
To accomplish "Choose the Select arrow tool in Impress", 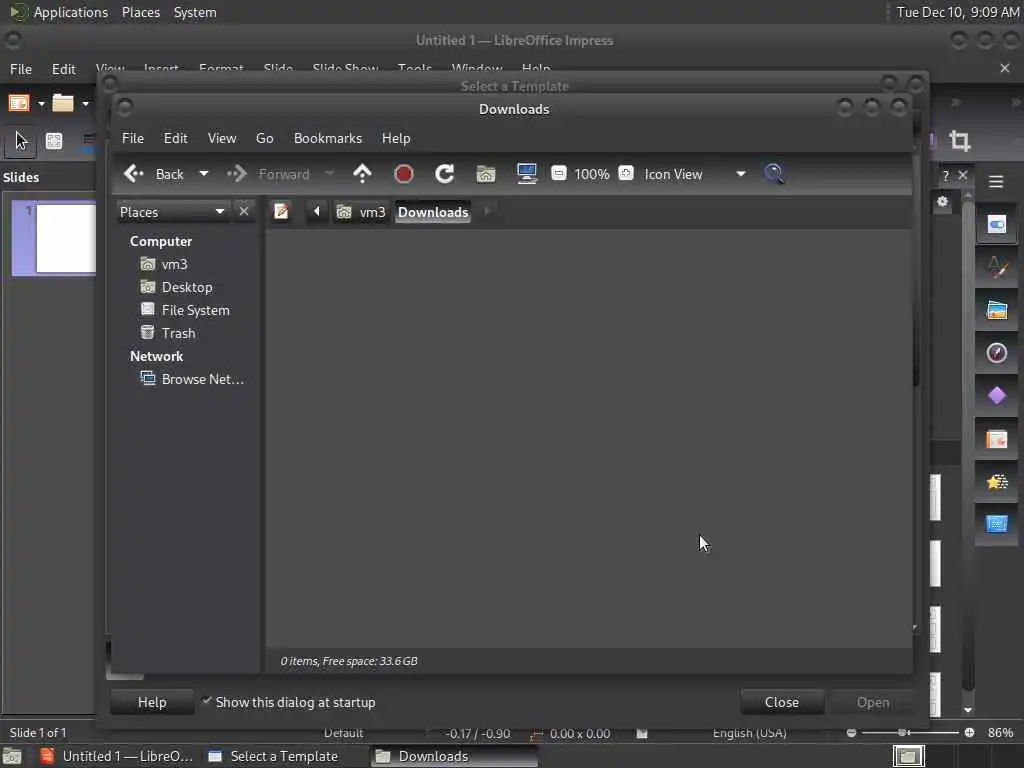I will pyautogui.click(x=21, y=141).
